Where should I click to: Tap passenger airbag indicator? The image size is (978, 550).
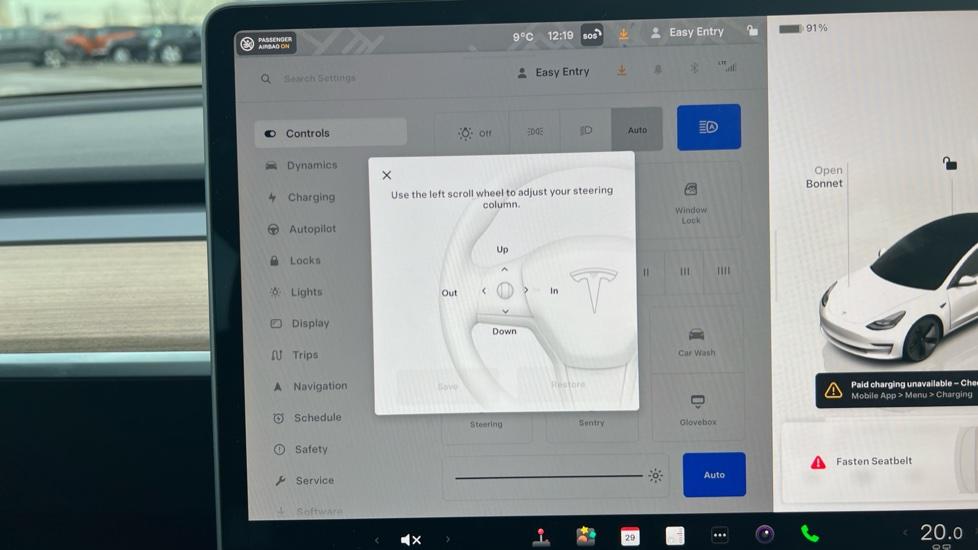tap(266, 43)
